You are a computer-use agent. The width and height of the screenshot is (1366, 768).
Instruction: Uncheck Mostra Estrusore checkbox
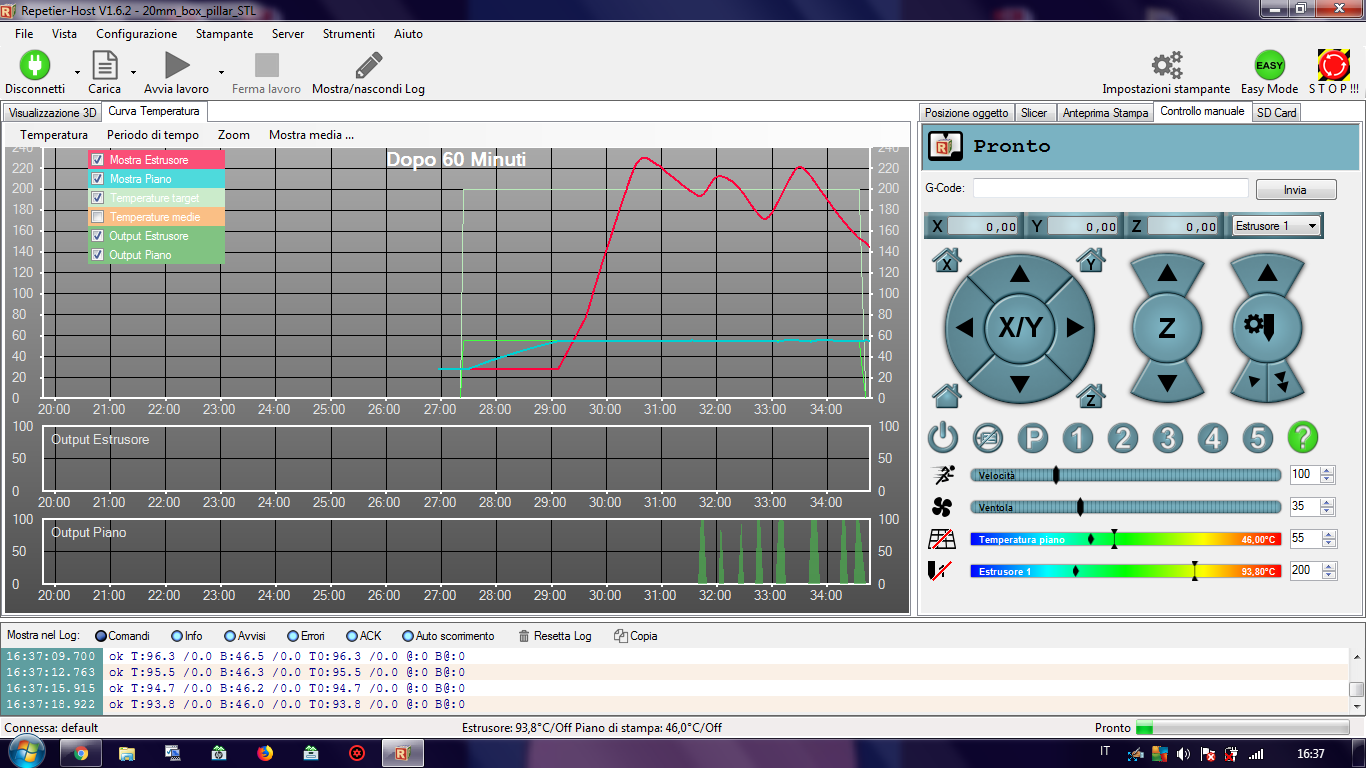click(x=98, y=160)
